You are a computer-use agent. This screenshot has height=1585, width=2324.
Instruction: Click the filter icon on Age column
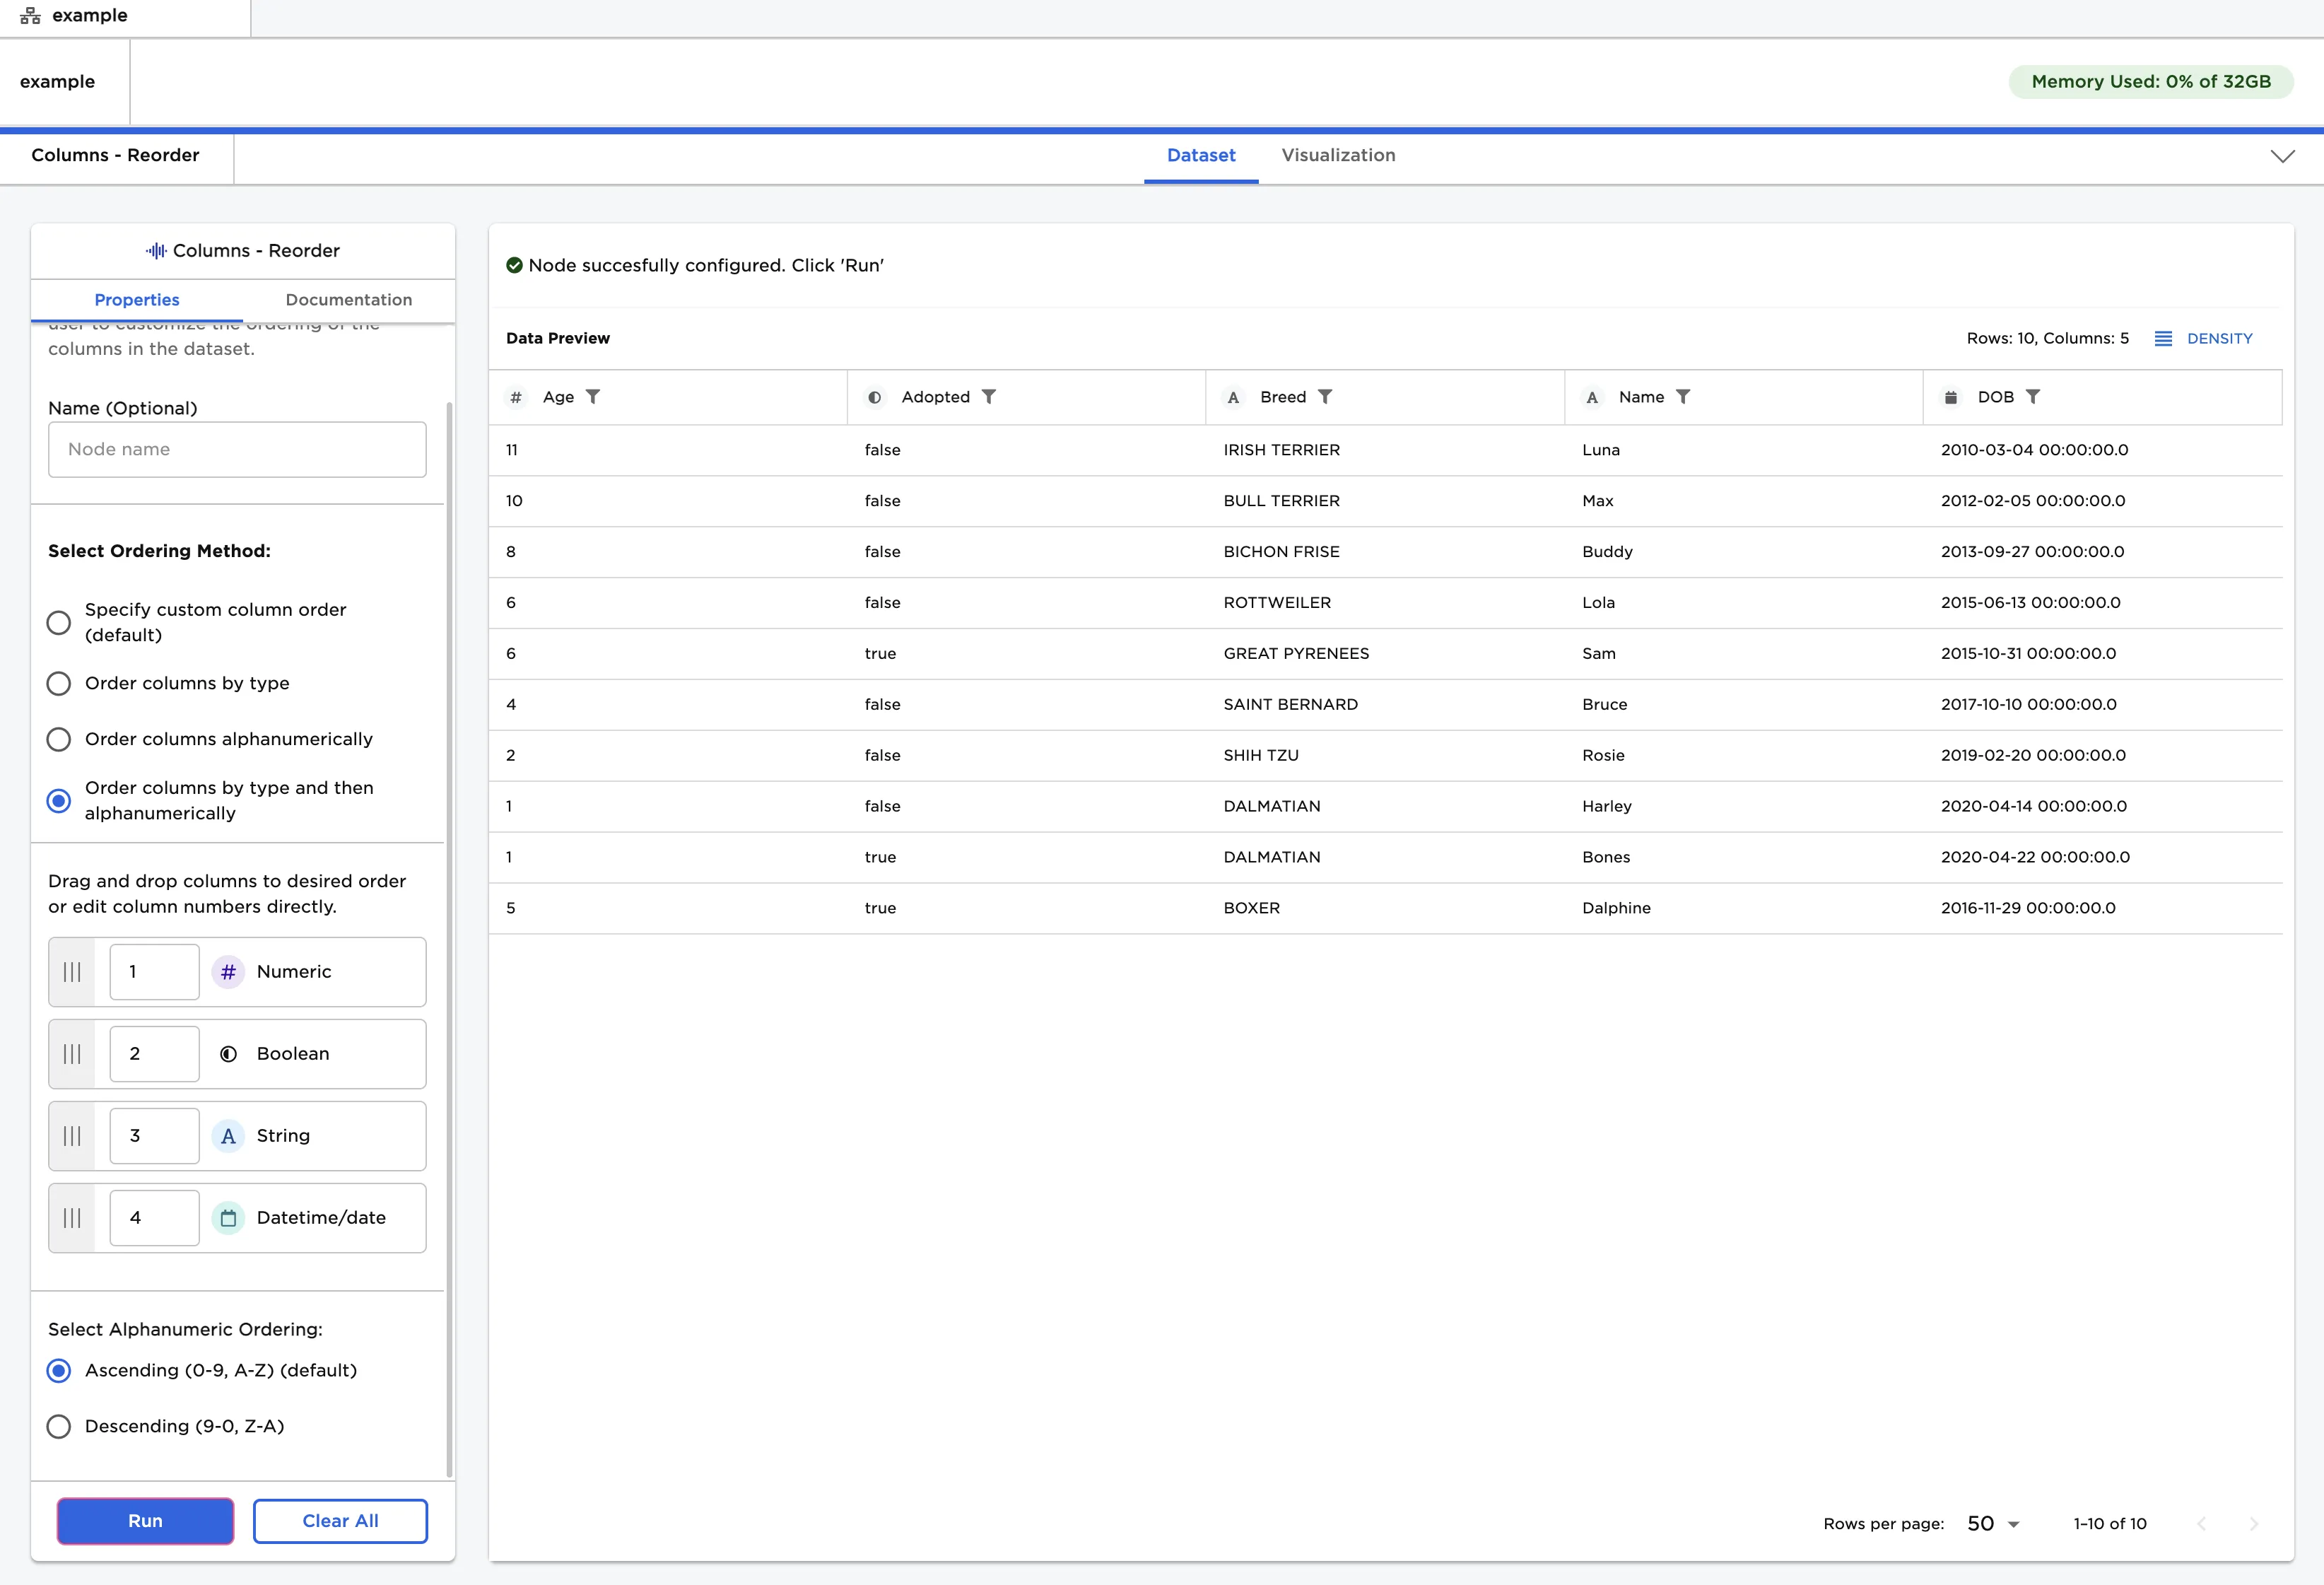(593, 397)
